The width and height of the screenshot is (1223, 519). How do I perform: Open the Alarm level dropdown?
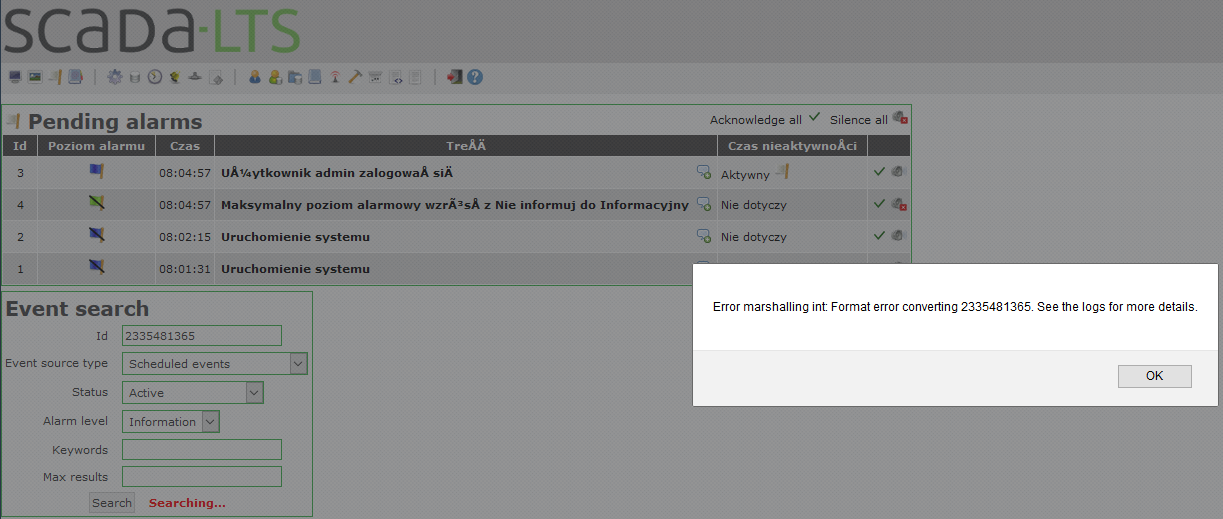click(x=170, y=422)
